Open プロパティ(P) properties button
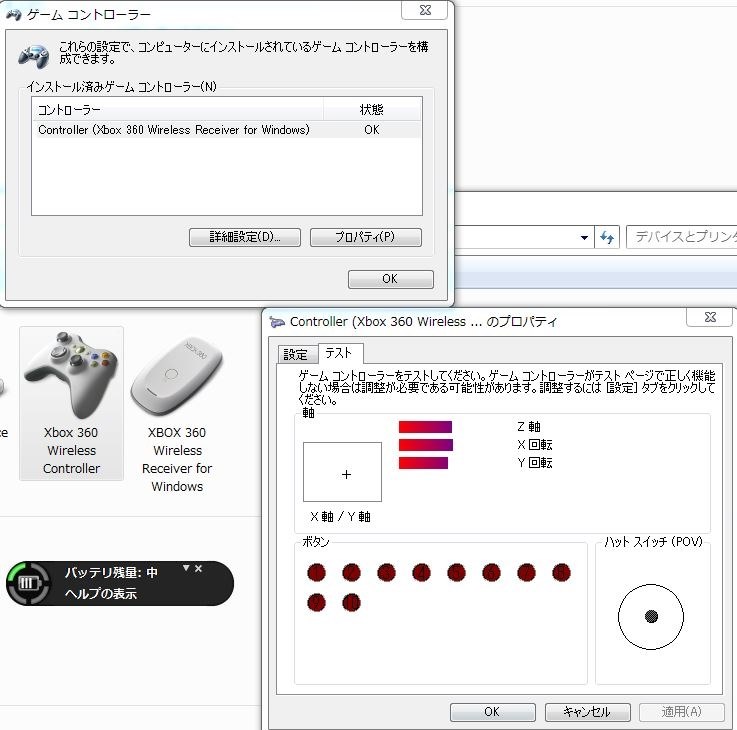Image resolution: width=737 pixels, height=730 pixels. pos(365,237)
